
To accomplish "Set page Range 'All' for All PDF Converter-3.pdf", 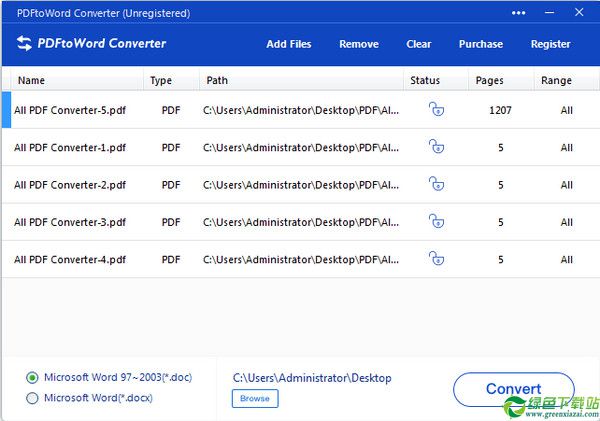I will coord(567,222).
